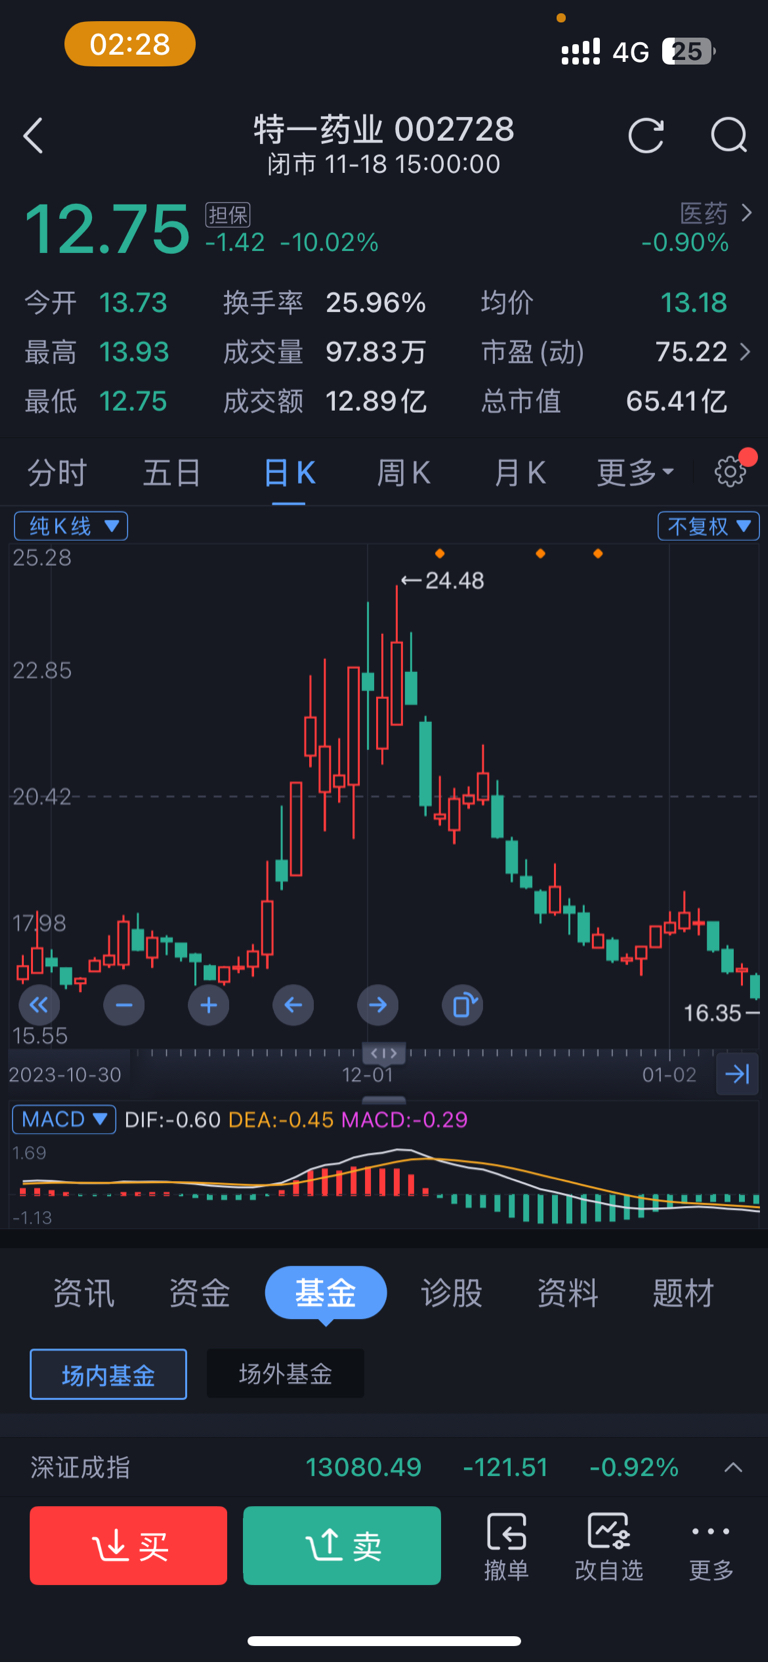Open the 资金 capital flow tab
This screenshot has height=1663, width=768.
199,1293
